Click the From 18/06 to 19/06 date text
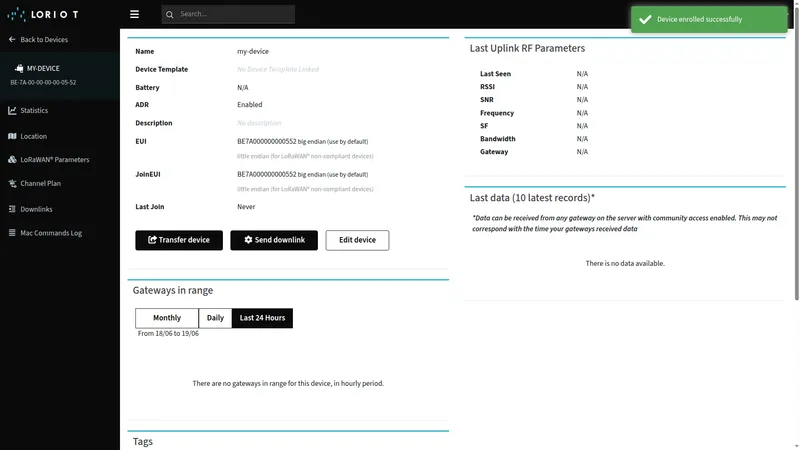This screenshot has height=450, width=800. point(168,333)
